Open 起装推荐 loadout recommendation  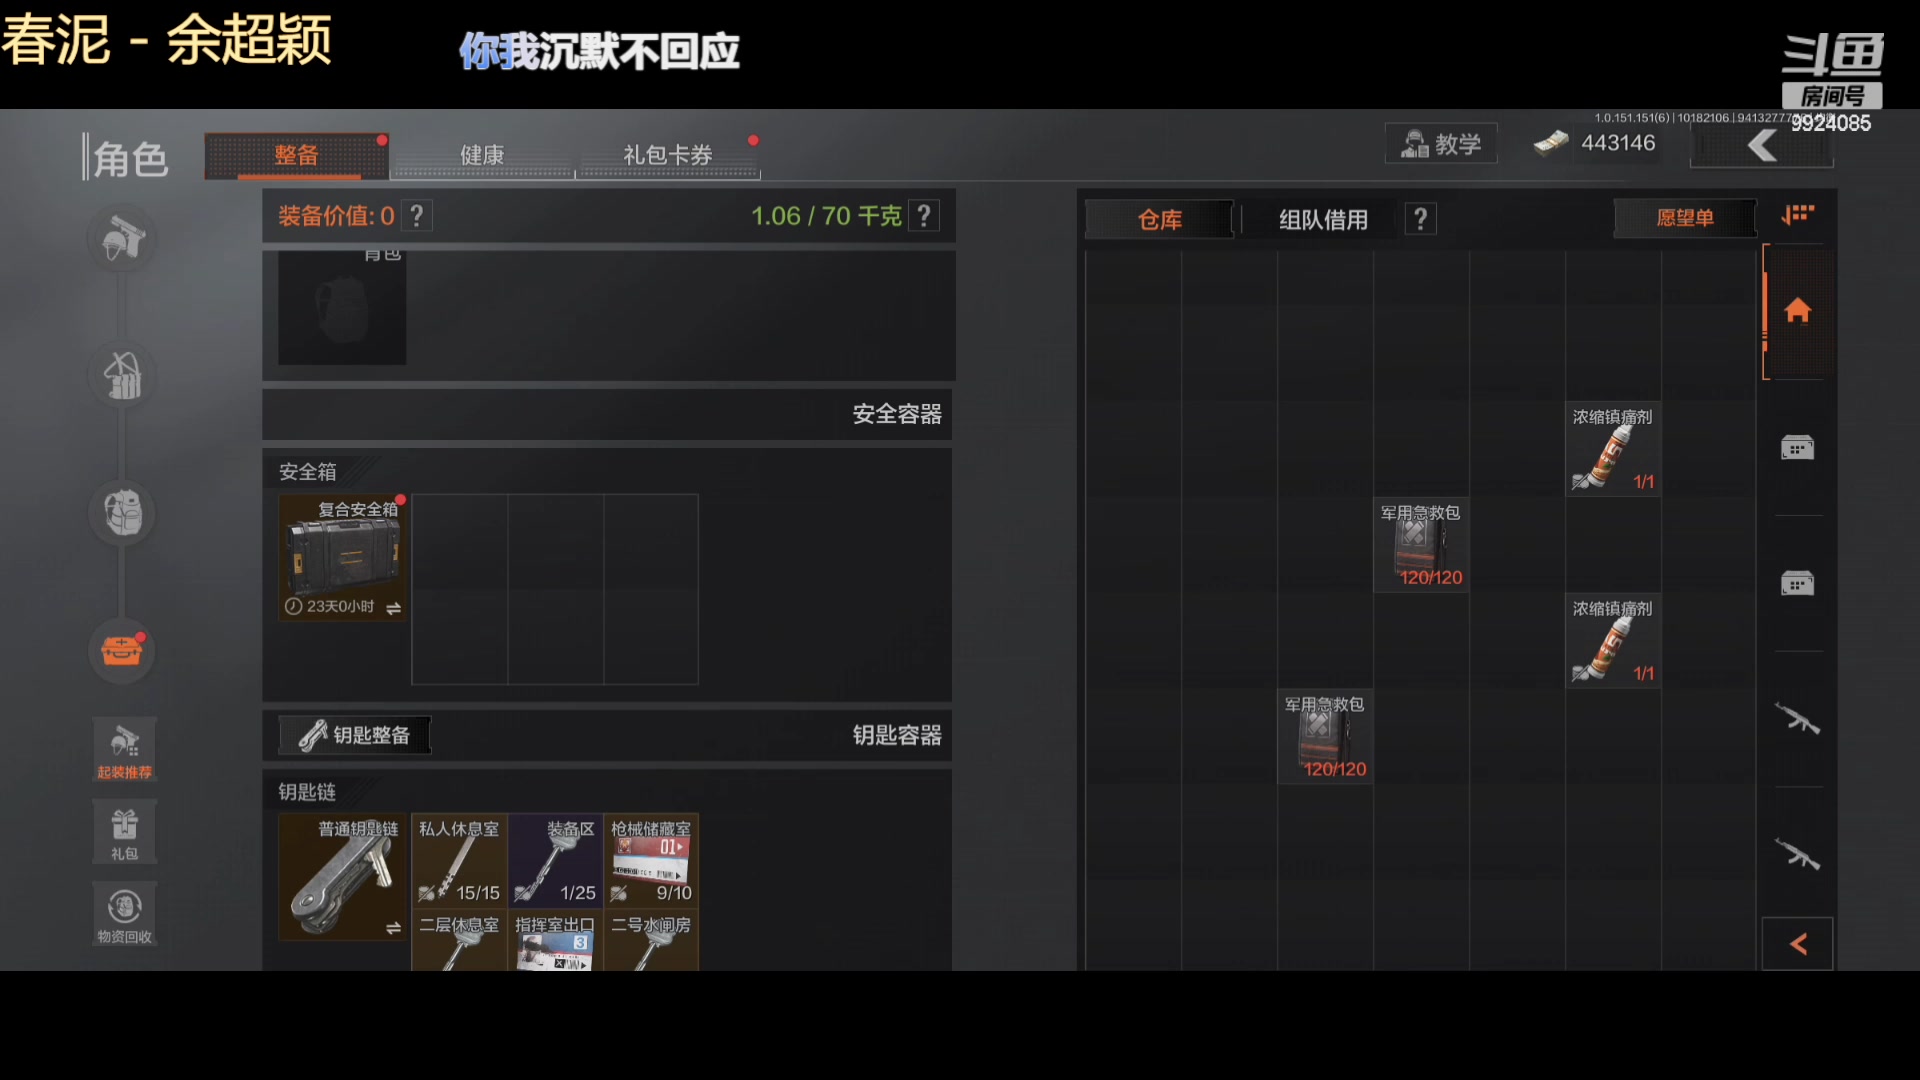[124, 750]
